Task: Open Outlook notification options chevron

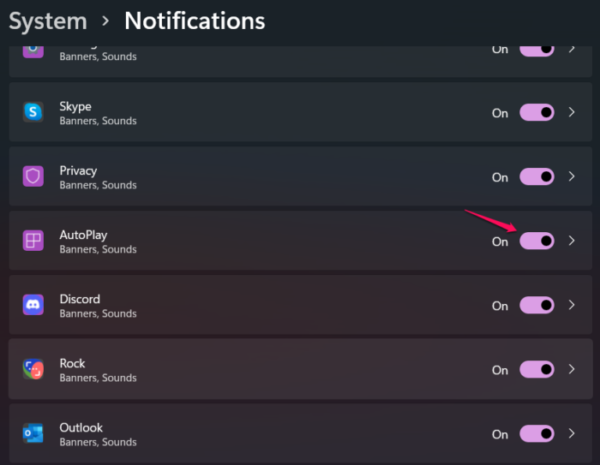Action: (572, 434)
